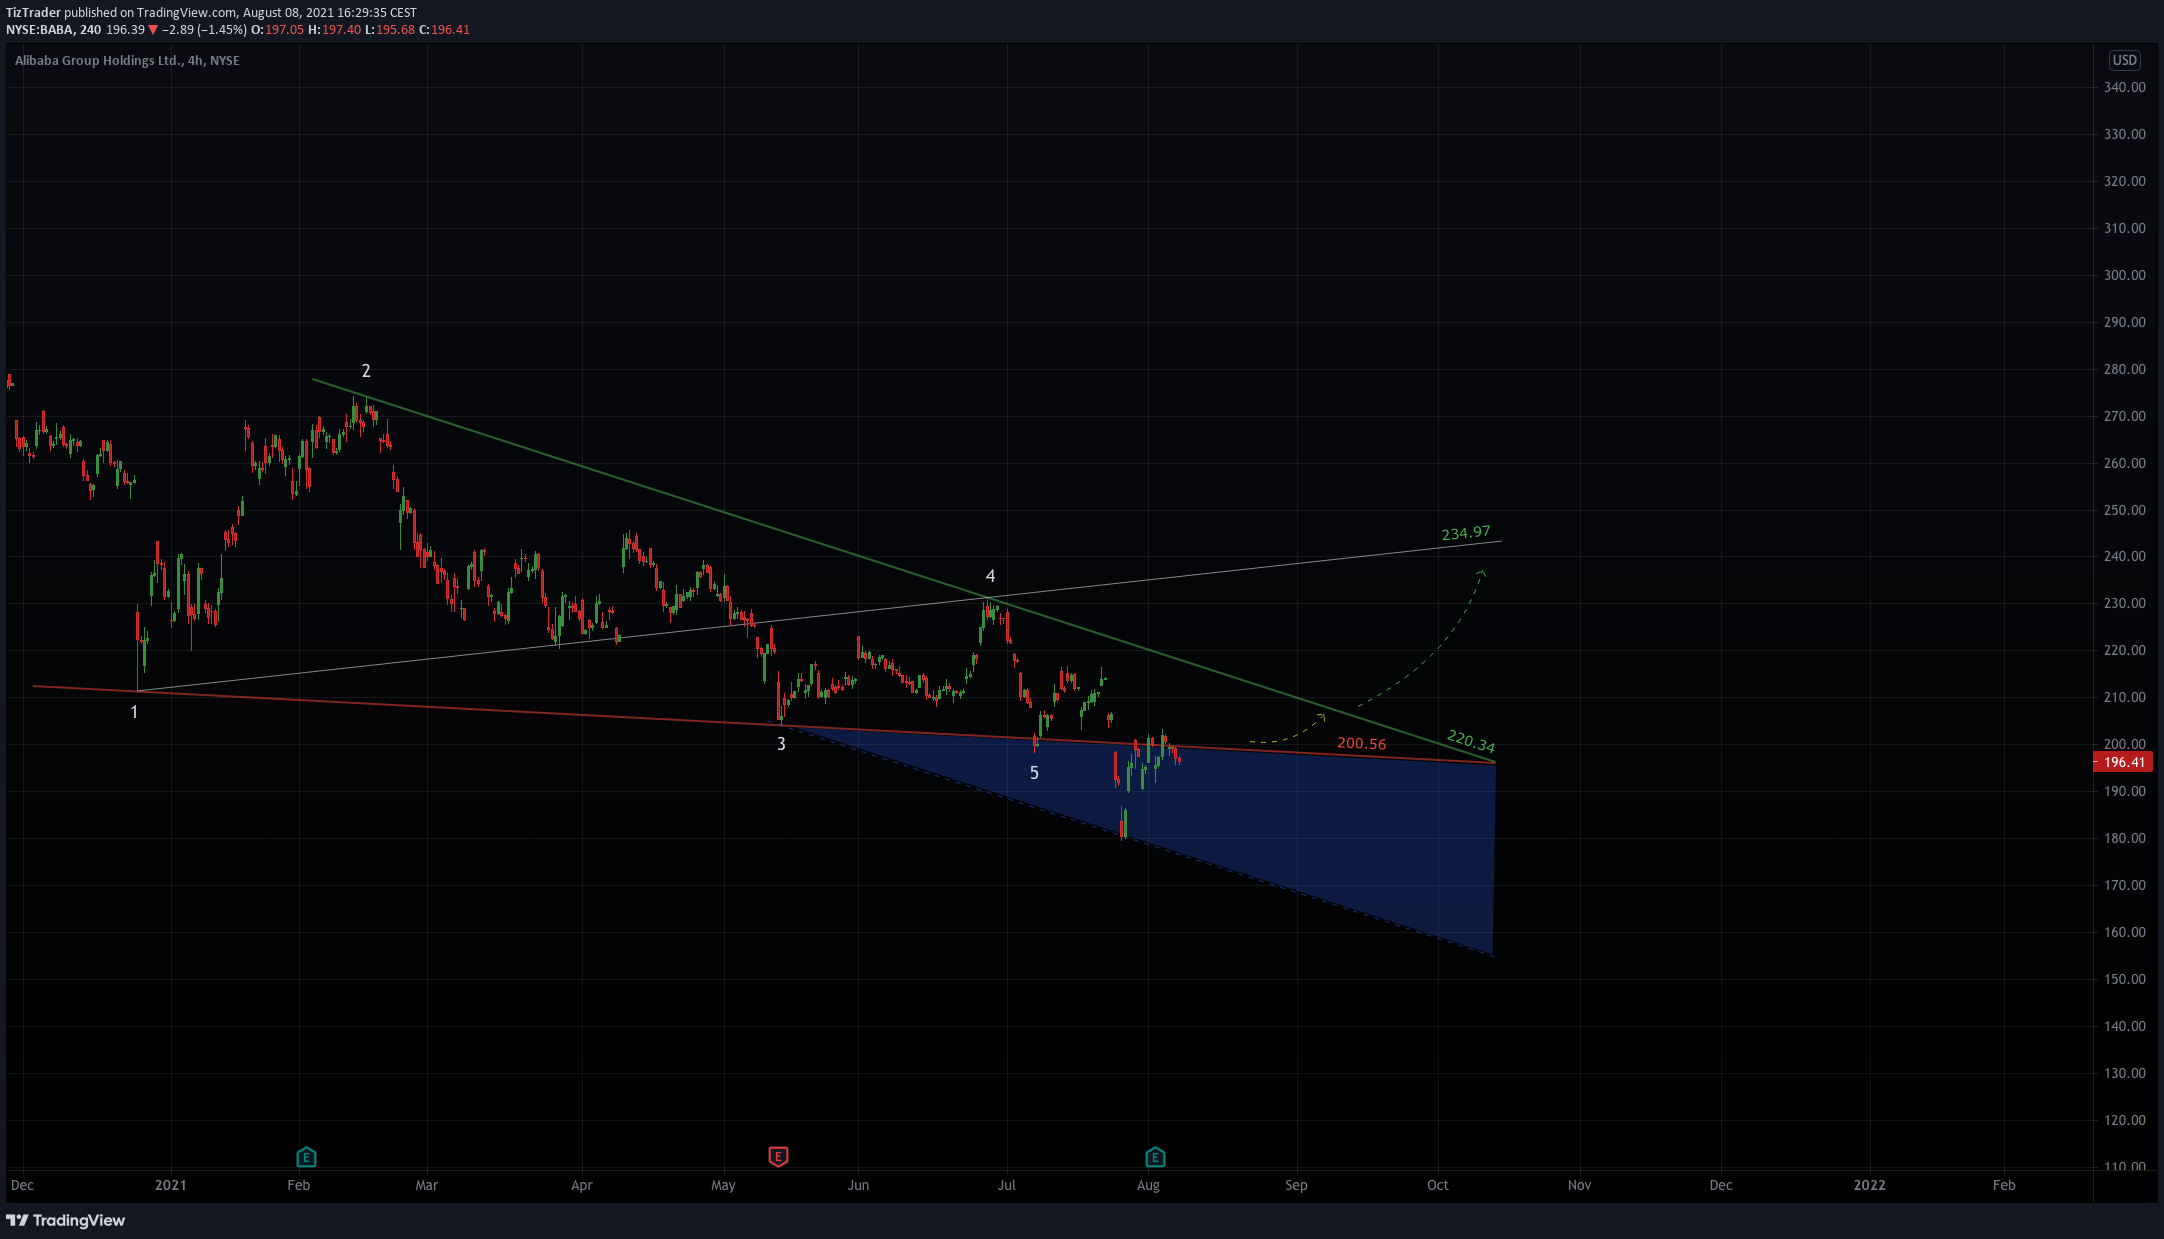Open the USD currency selector

point(2124,60)
